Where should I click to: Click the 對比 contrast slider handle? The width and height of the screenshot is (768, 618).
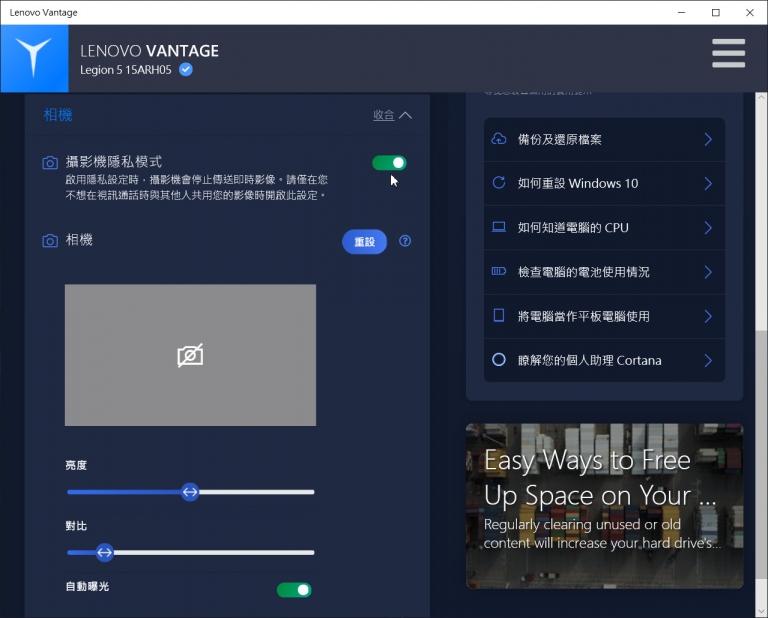click(x=104, y=552)
